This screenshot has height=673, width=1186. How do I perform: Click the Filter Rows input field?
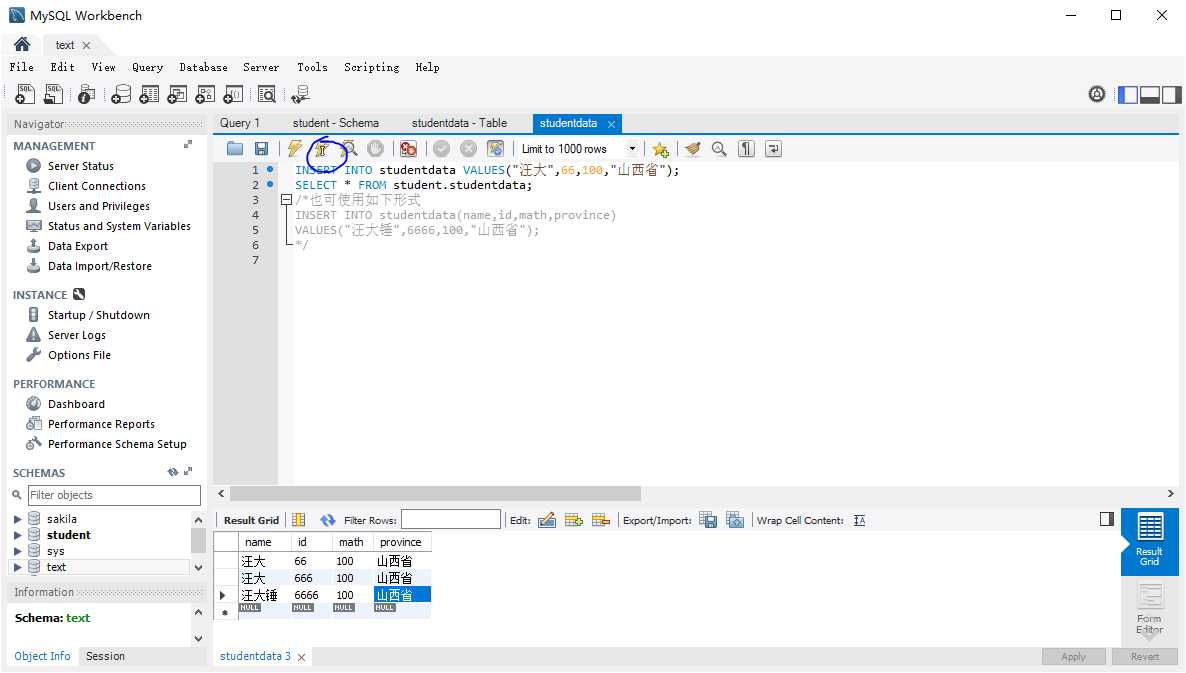pyautogui.click(x=451, y=519)
